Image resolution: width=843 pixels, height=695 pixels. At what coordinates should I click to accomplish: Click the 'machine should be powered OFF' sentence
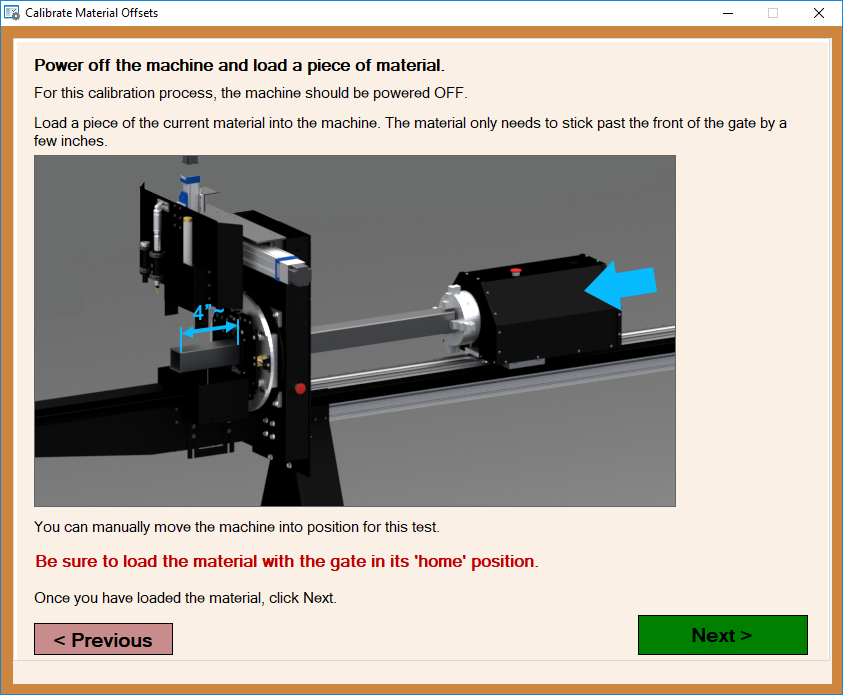pyautogui.click(x=250, y=93)
